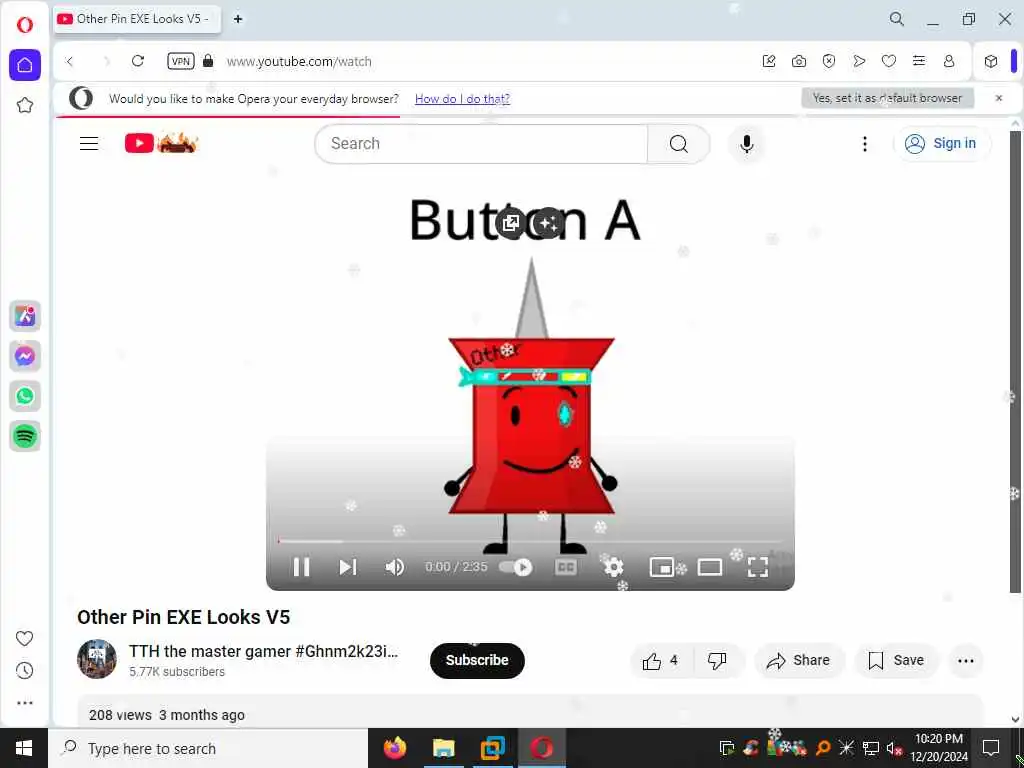1024x768 pixels.
Task: Toggle autoplay switch in player
Action: [516, 567]
